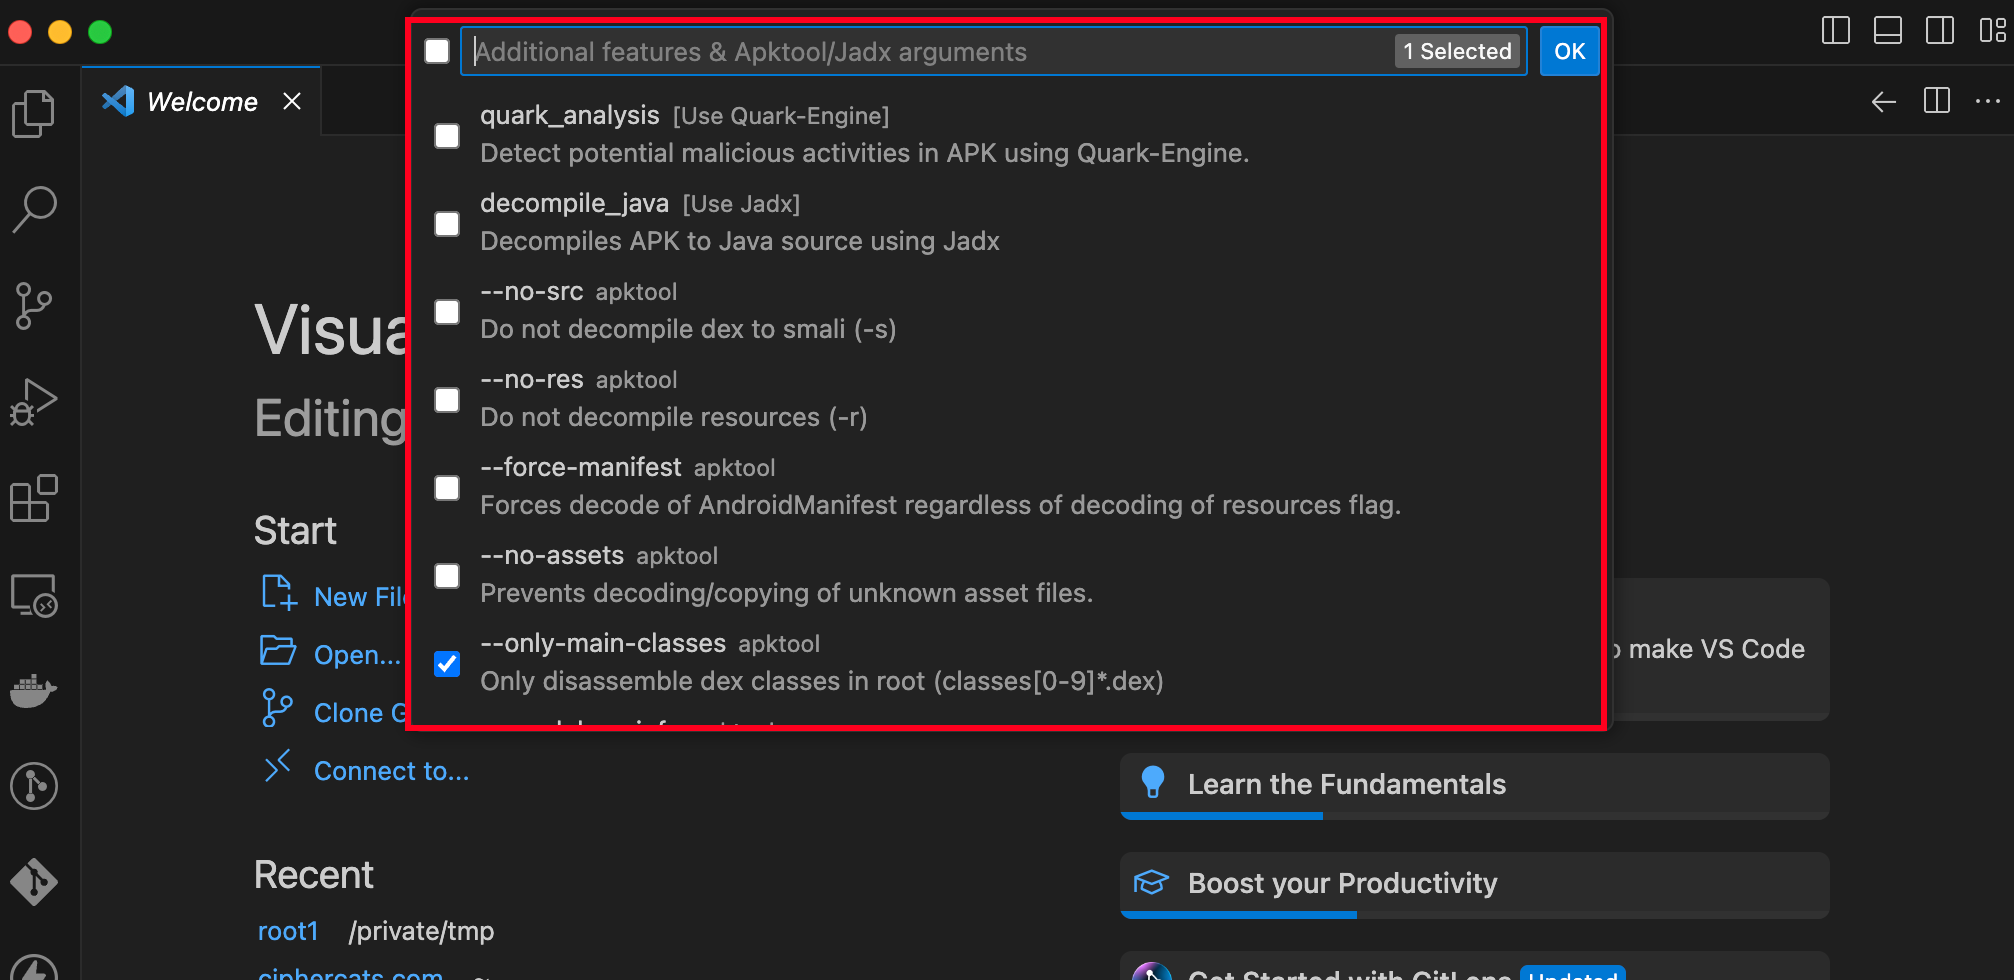Open the Search view in activity bar
The height and width of the screenshot is (980, 2014).
point(34,210)
